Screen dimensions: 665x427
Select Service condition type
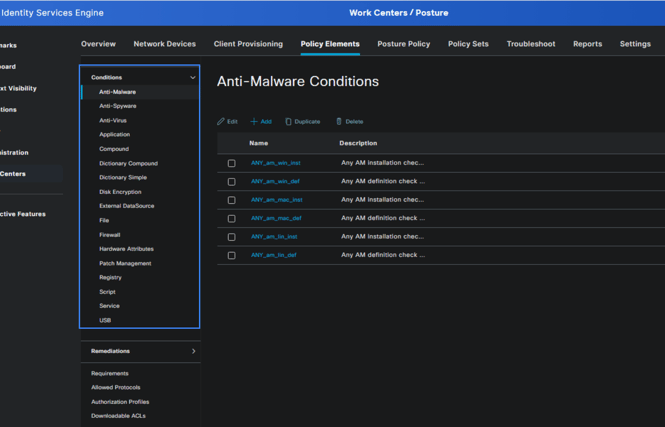pos(109,306)
